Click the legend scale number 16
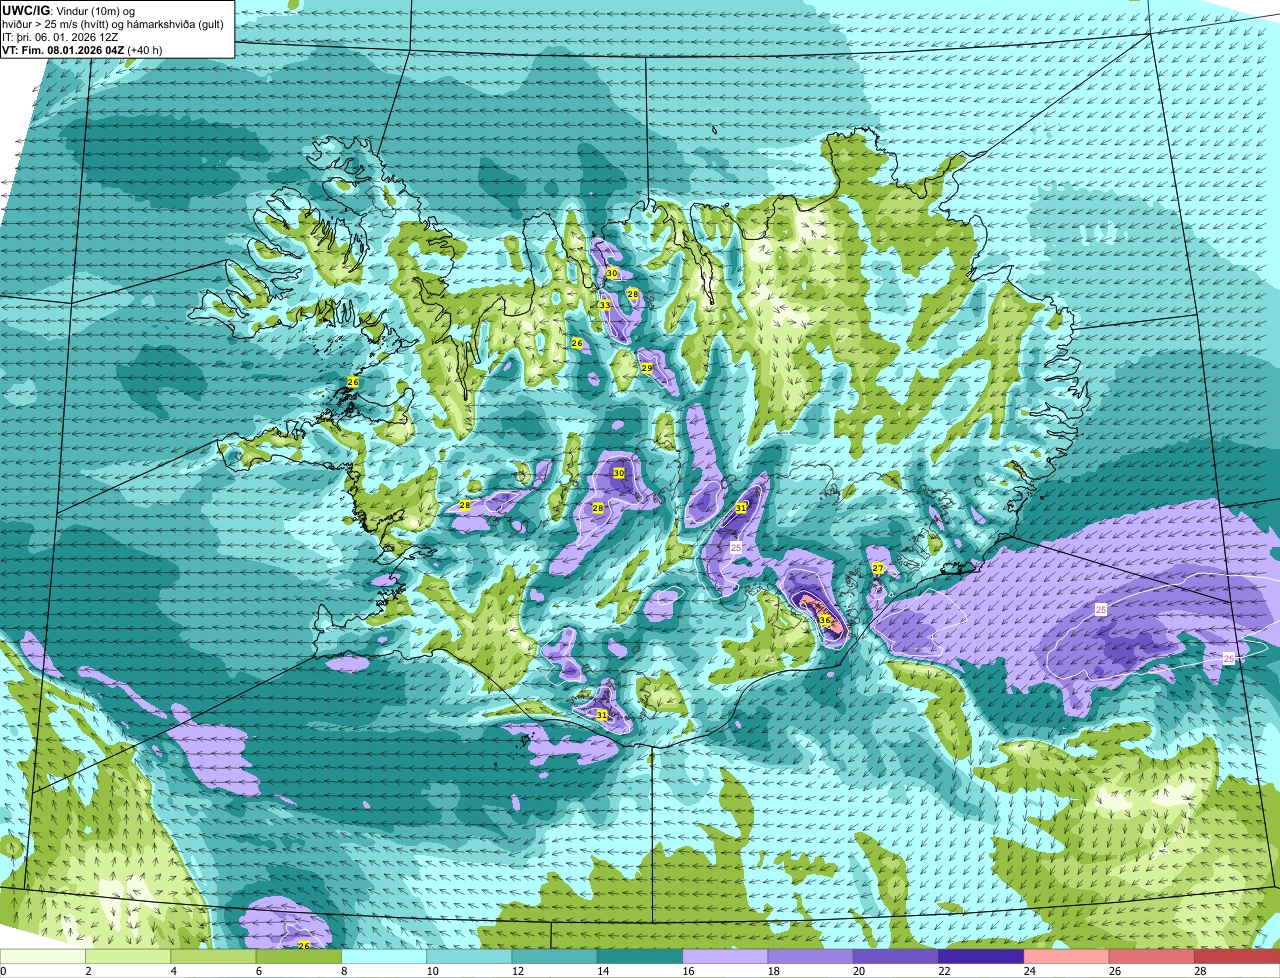This screenshot has height=978, width=1280. (686, 971)
